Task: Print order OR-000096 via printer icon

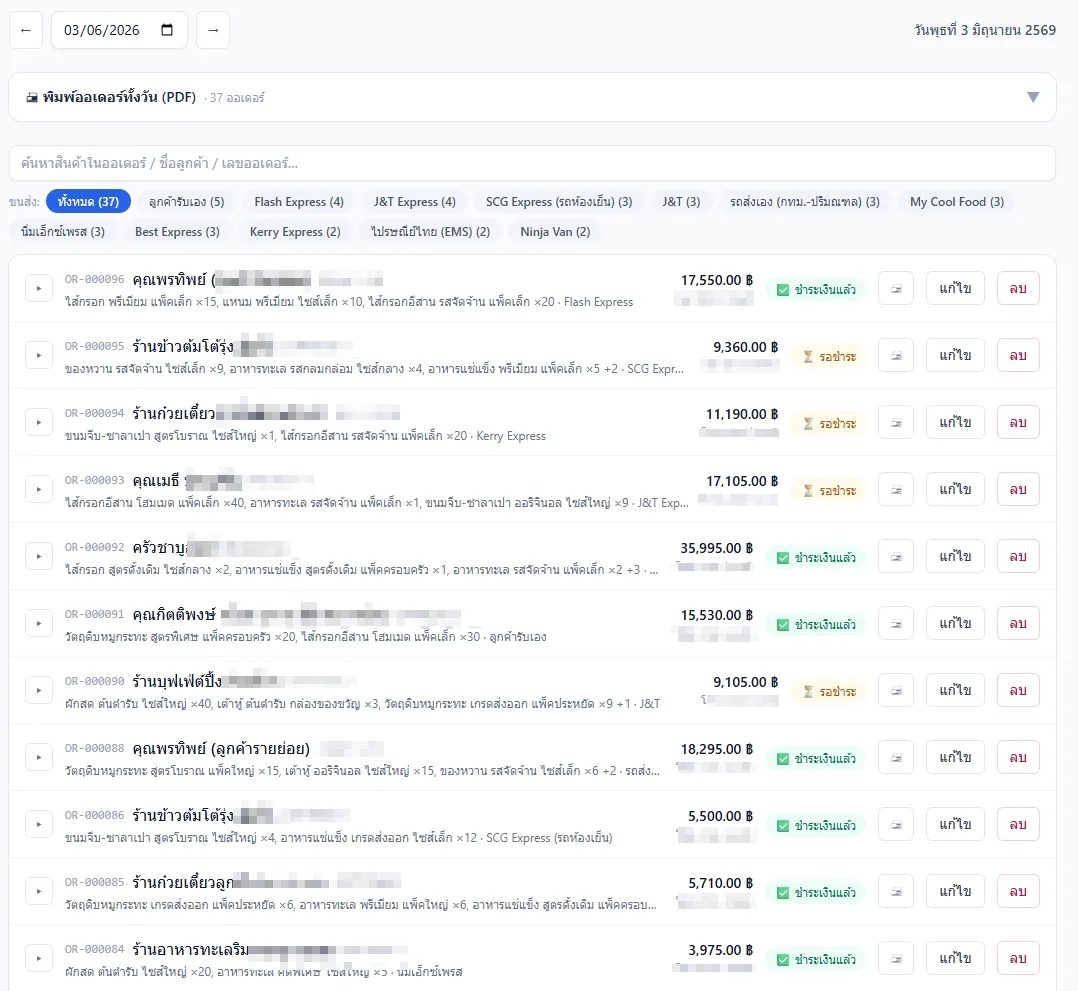Action: click(896, 288)
